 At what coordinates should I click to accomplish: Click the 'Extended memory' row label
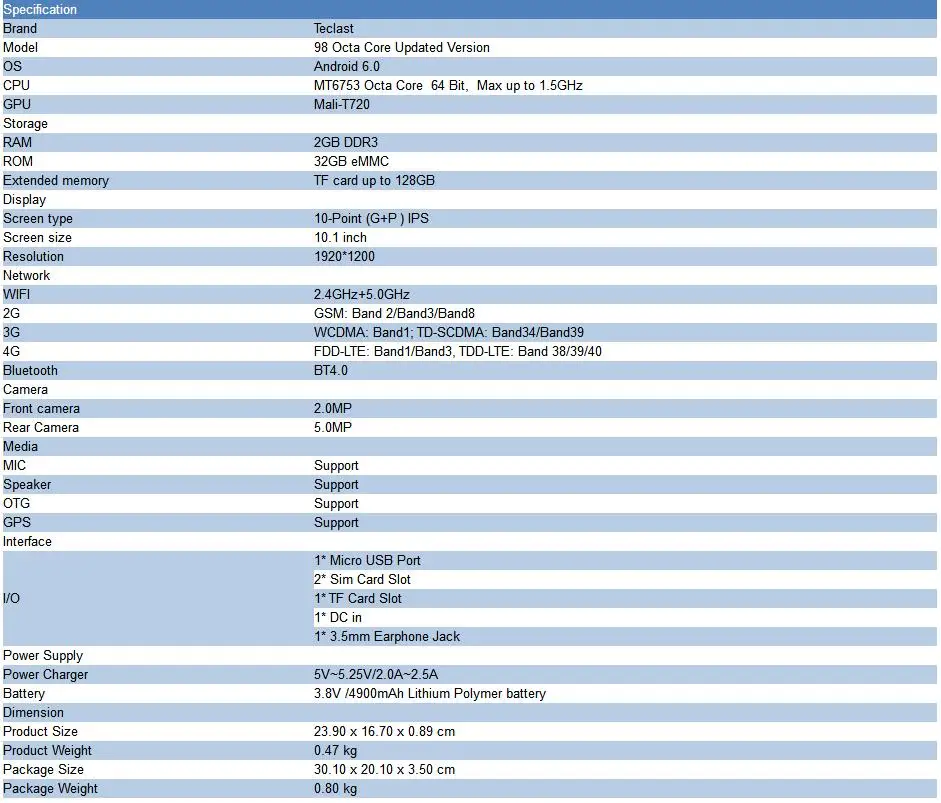pos(56,181)
